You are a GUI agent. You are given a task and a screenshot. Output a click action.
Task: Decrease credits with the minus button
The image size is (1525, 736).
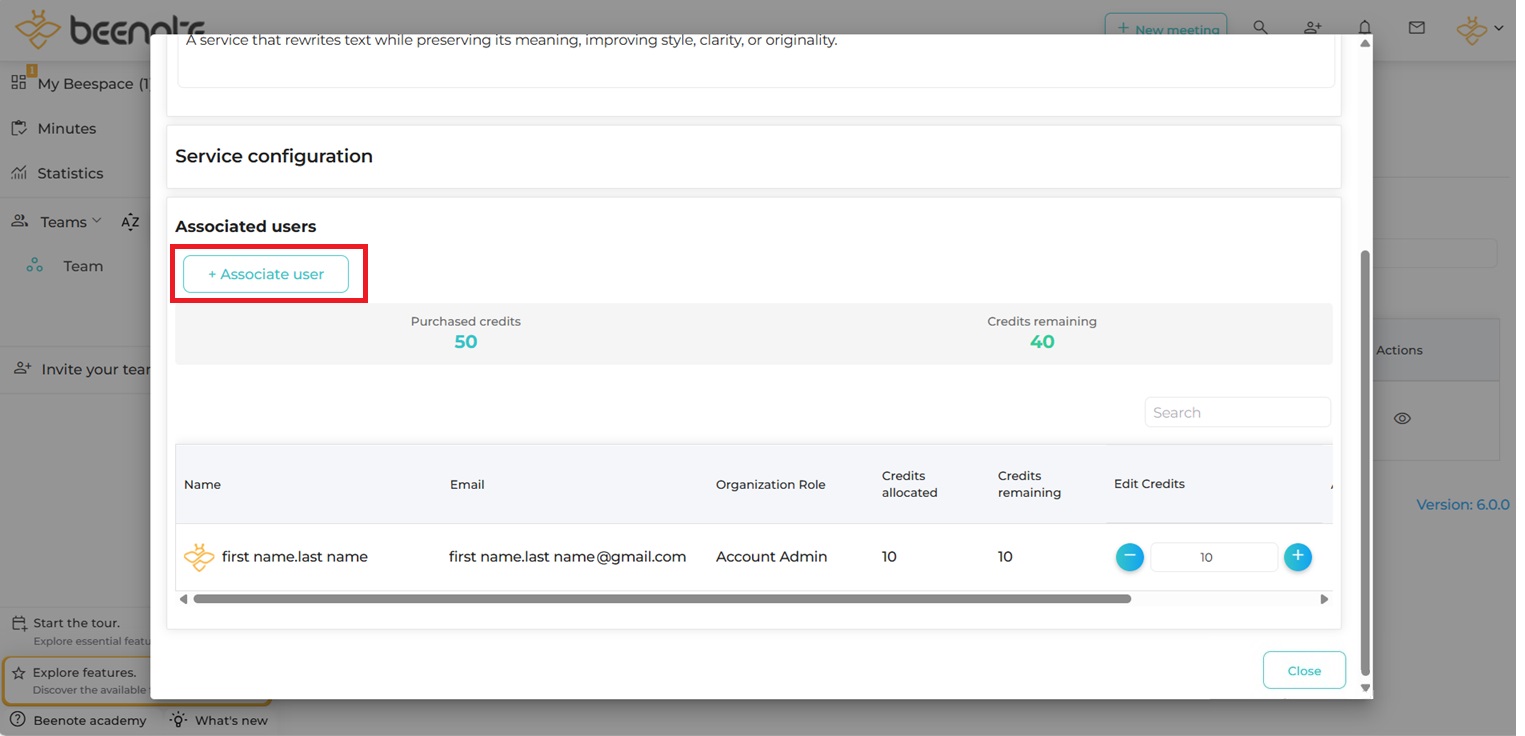tap(1129, 557)
